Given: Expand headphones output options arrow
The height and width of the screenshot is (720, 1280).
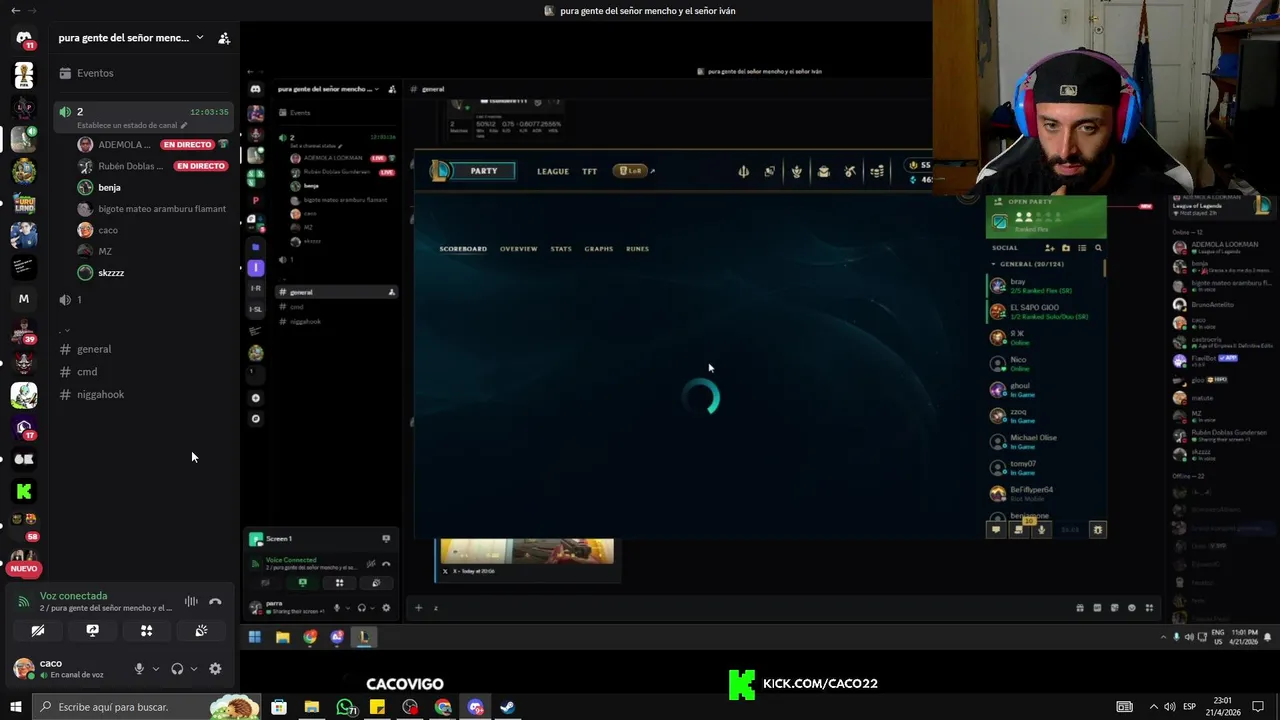Looking at the screenshot, I should [193, 669].
